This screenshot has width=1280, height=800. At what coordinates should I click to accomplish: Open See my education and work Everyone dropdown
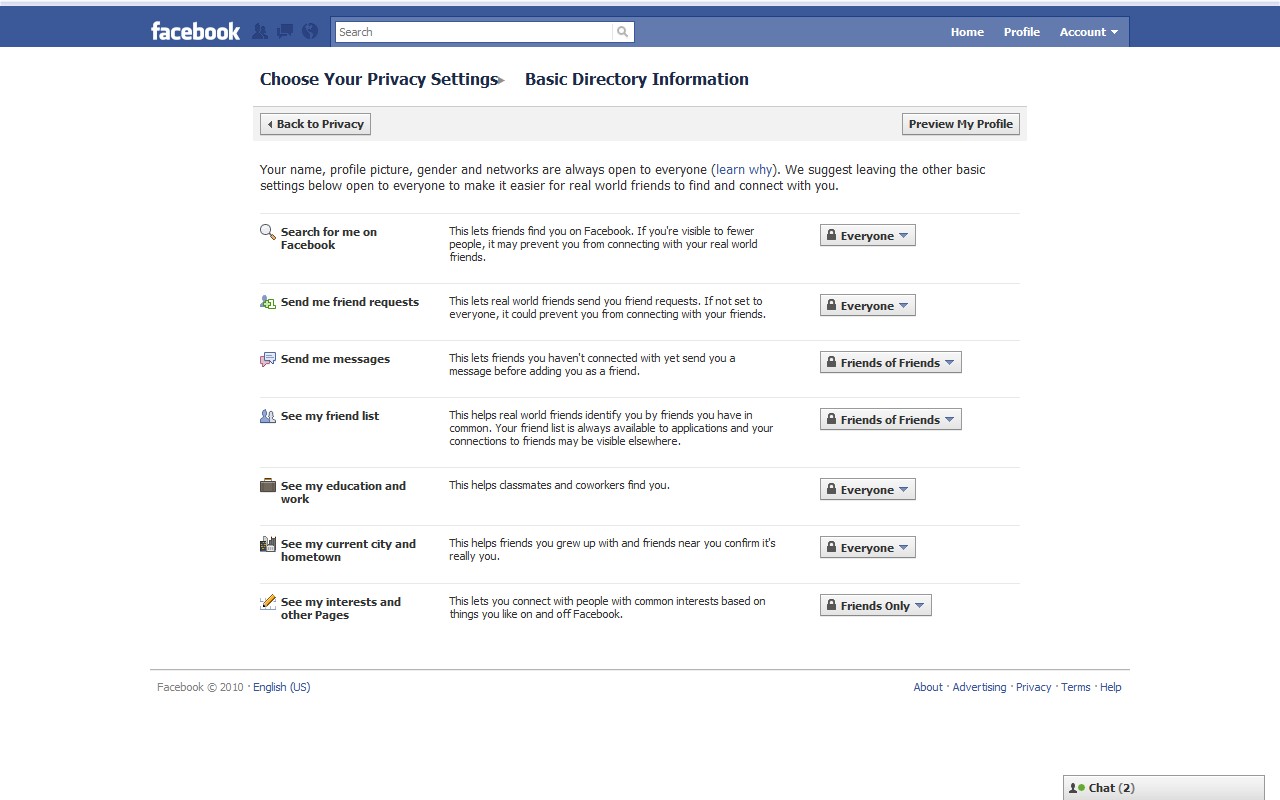(x=867, y=490)
